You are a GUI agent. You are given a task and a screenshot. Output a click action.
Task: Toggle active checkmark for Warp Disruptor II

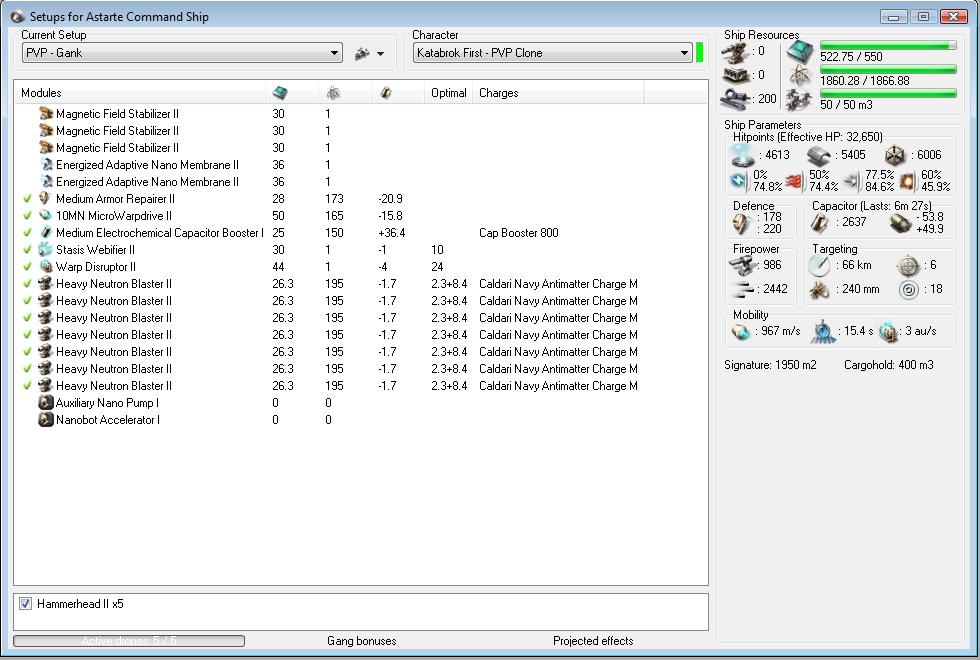[x=27, y=266]
